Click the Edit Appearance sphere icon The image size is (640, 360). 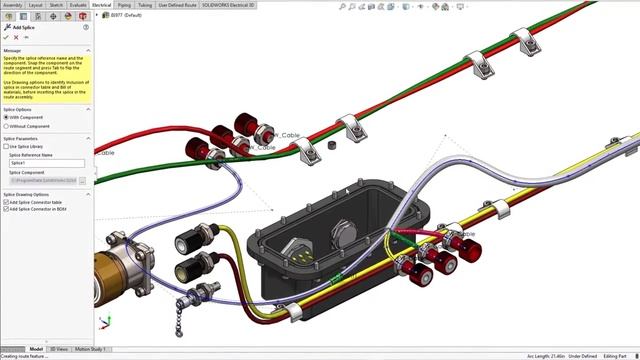[435, 7]
